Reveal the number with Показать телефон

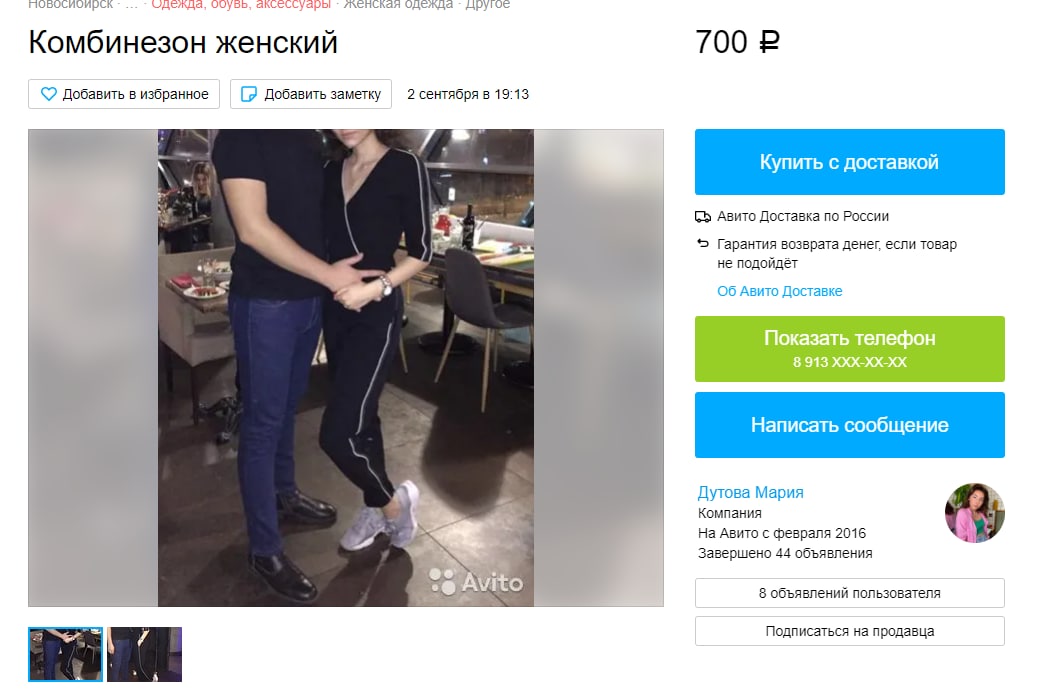(850, 349)
